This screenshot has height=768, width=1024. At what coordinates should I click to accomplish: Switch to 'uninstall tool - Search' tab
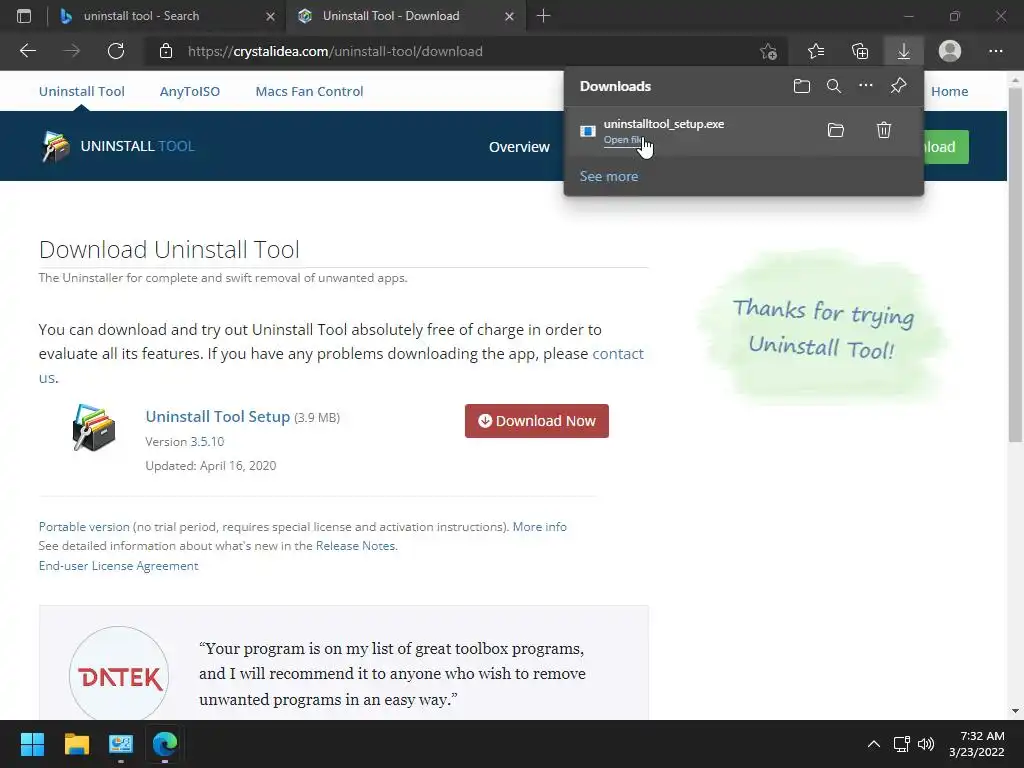tap(165, 16)
